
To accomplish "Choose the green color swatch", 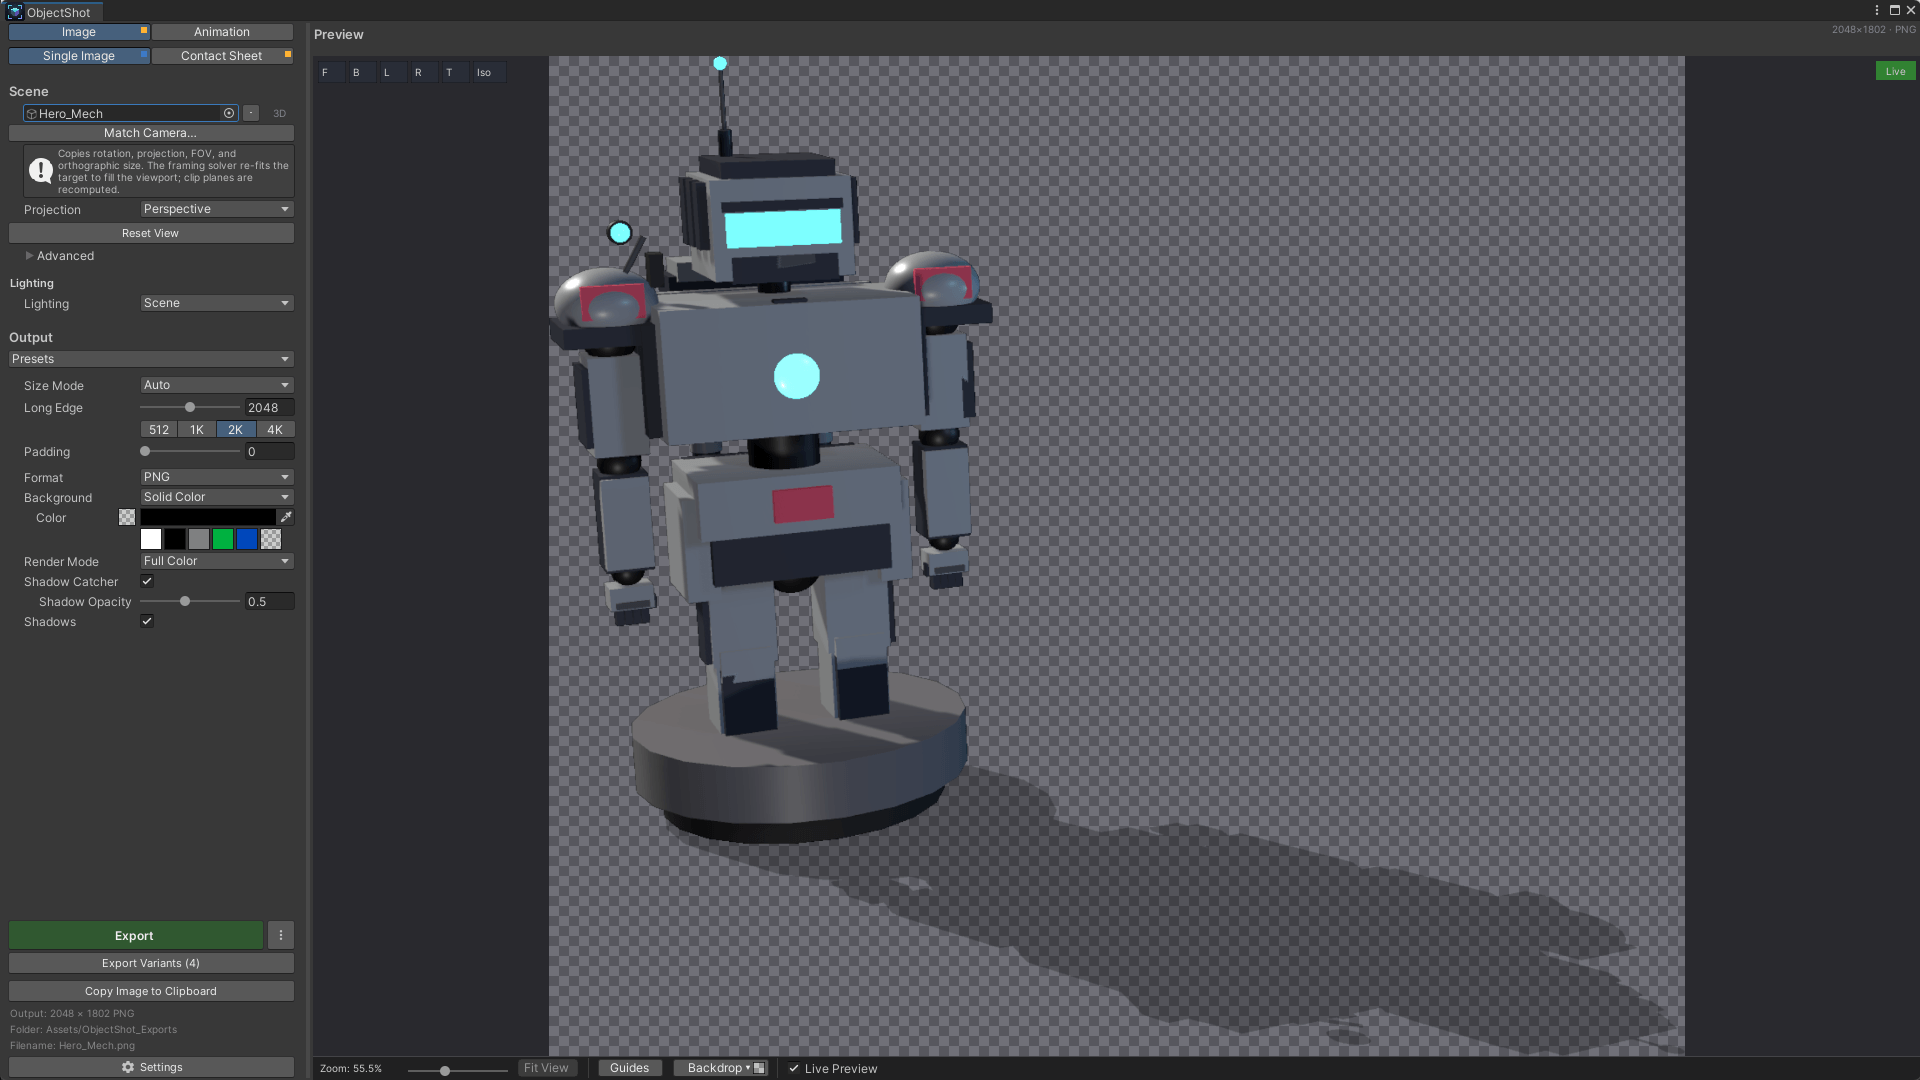I will 223,539.
